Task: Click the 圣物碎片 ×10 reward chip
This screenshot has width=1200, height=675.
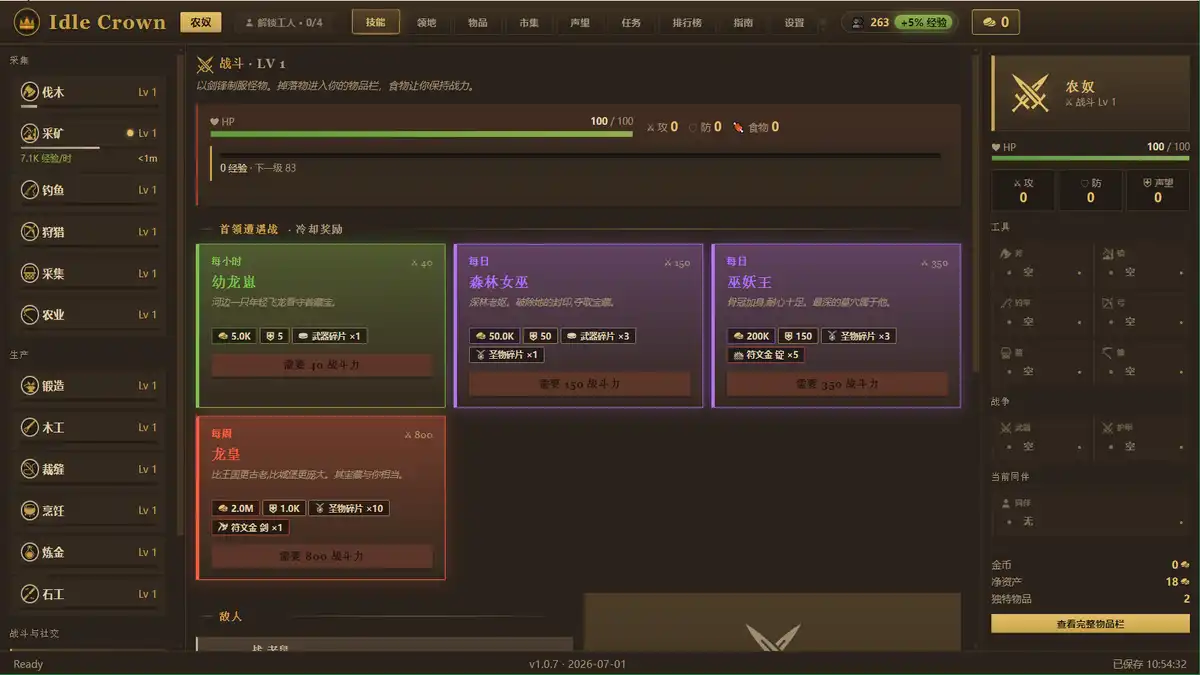Action: [x=349, y=508]
